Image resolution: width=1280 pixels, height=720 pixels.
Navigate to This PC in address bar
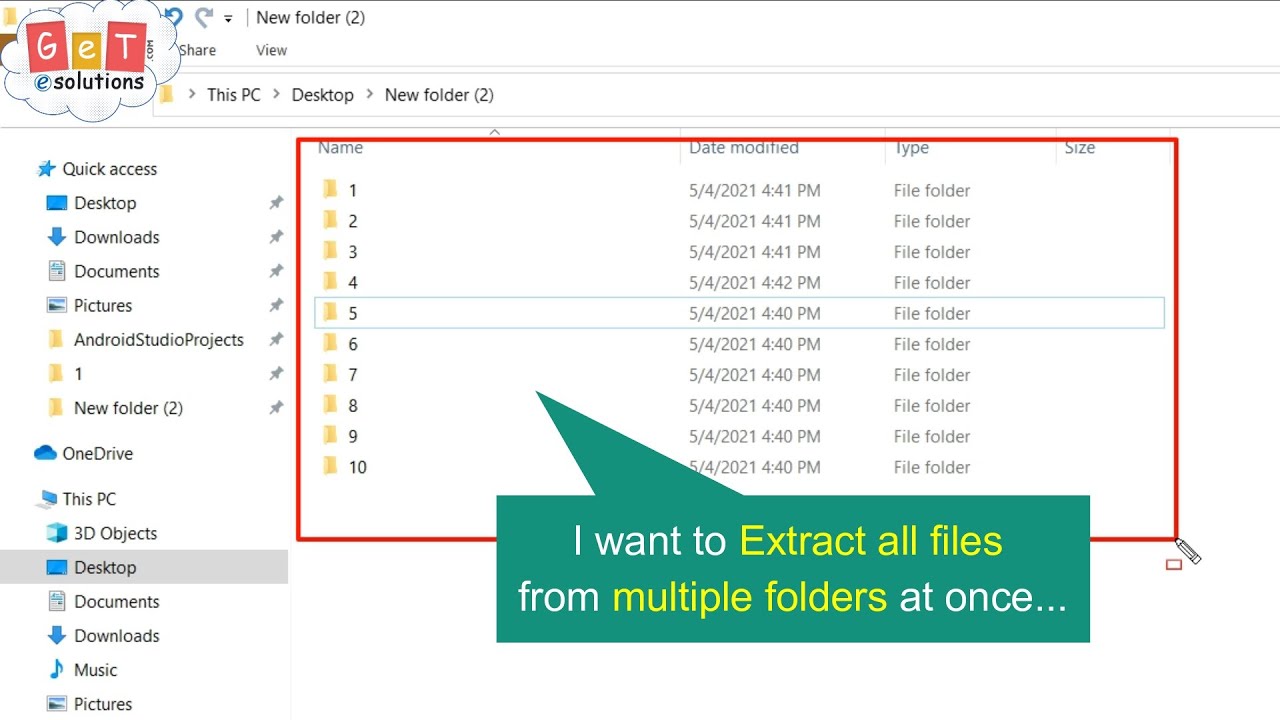pyautogui.click(x=233, y=95)
